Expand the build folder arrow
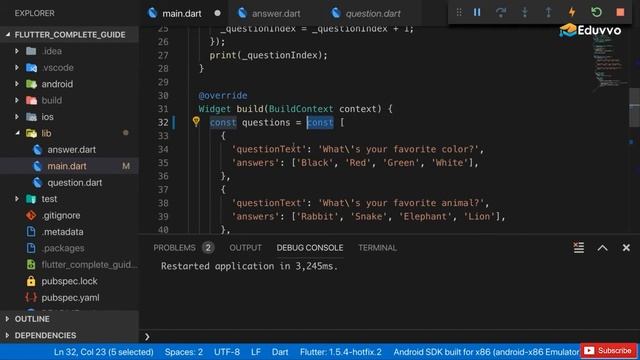This screenshot has height=360, width=640. pos(17,100)
